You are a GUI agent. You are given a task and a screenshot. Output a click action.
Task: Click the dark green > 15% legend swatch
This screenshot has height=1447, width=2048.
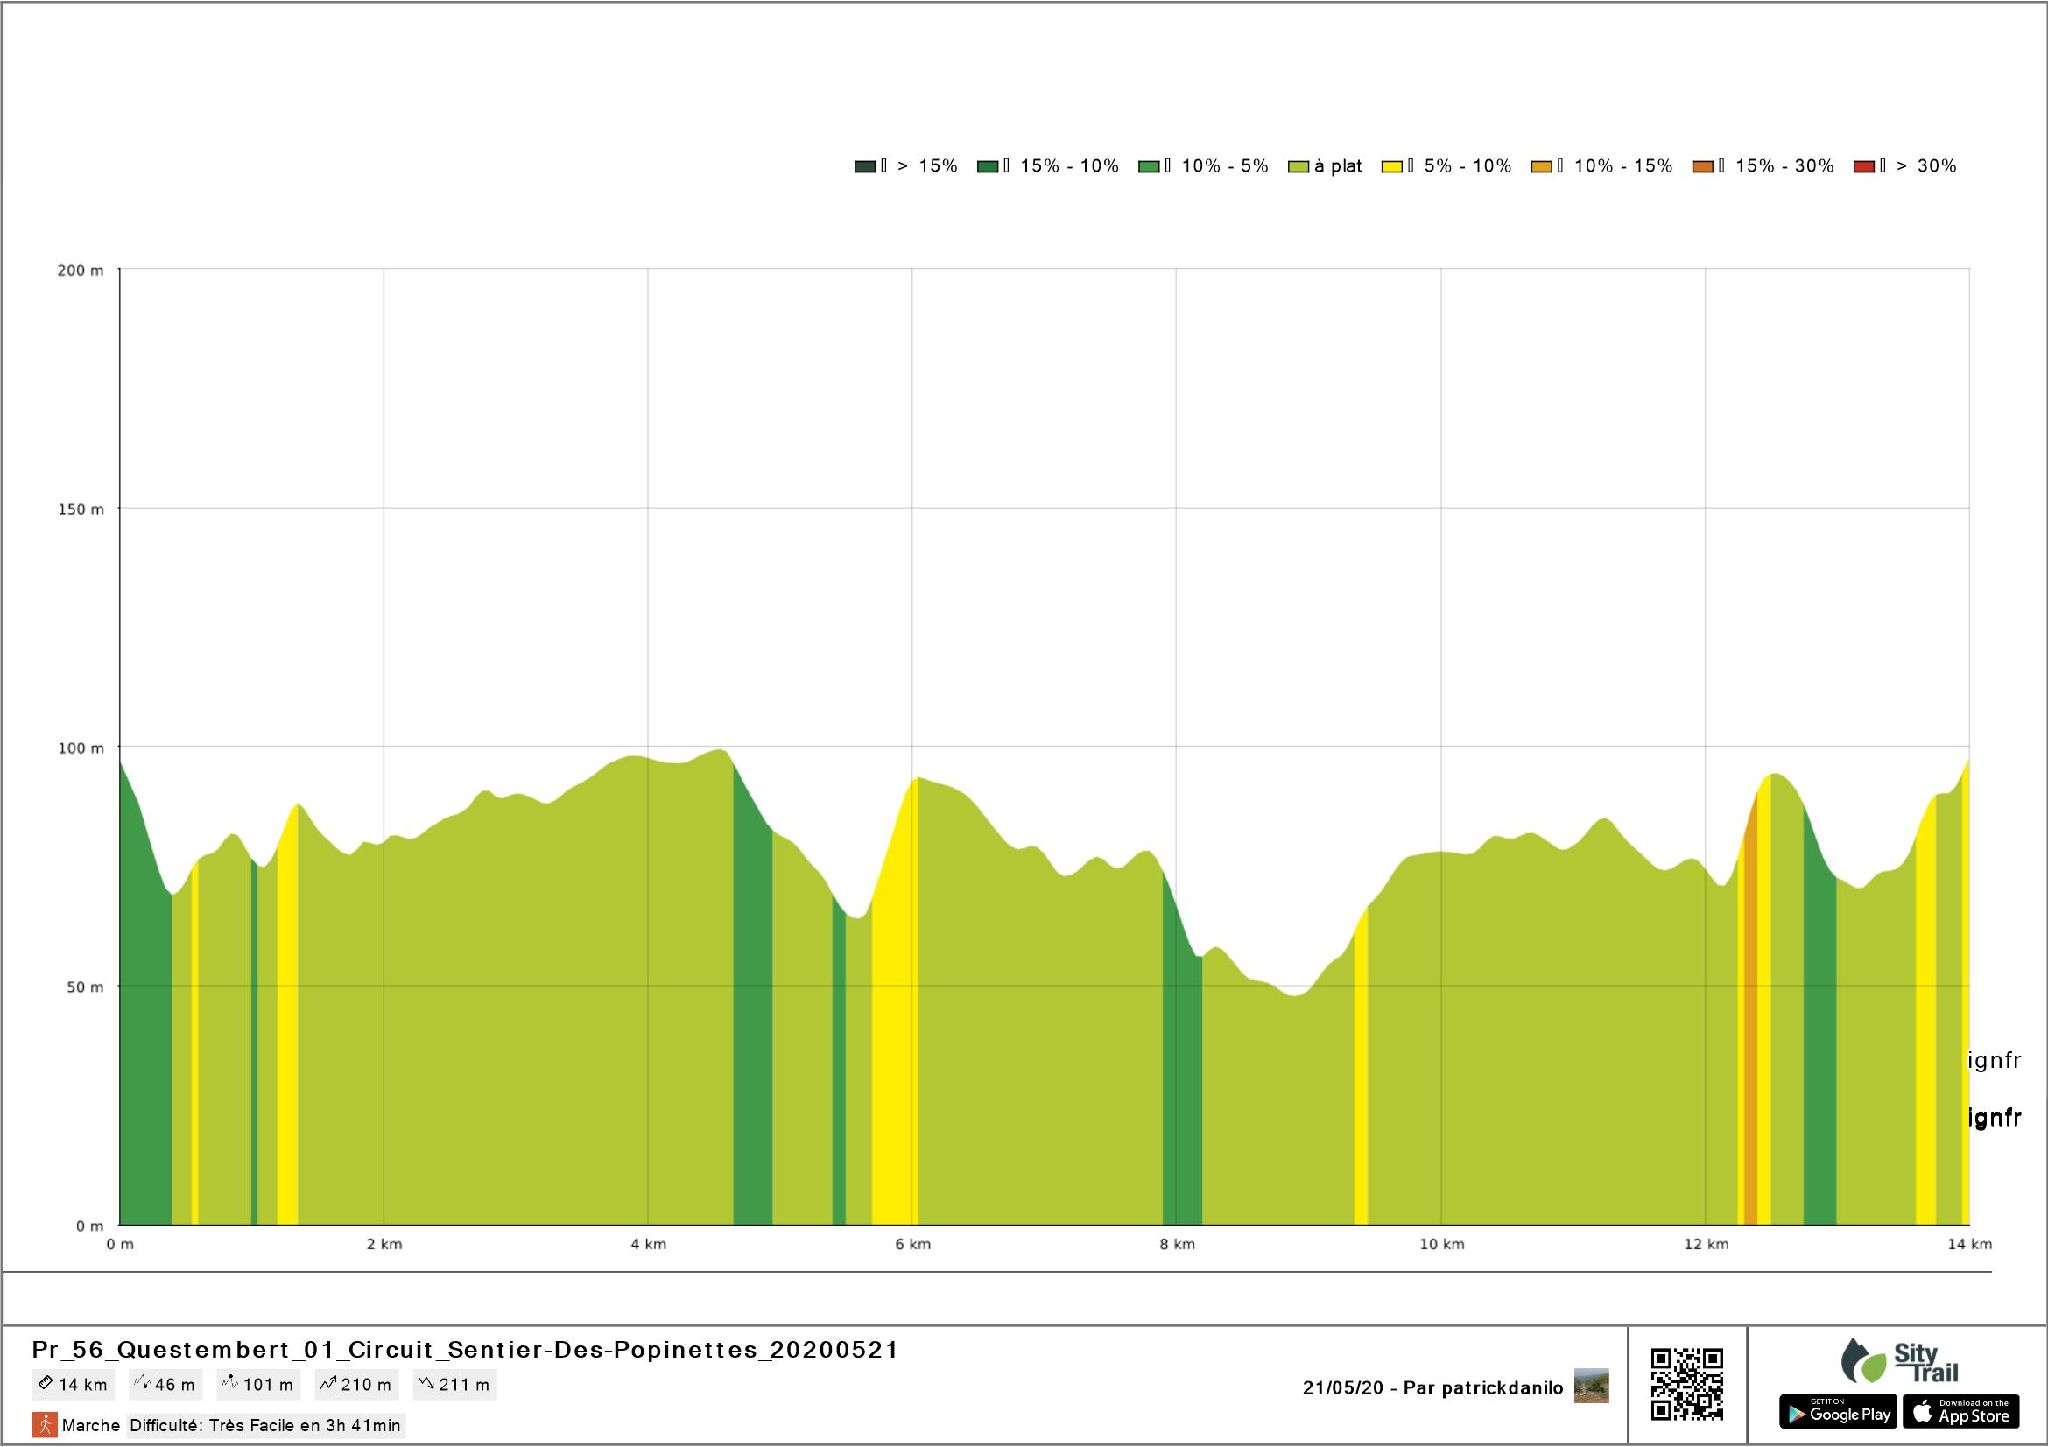[865, 166]
